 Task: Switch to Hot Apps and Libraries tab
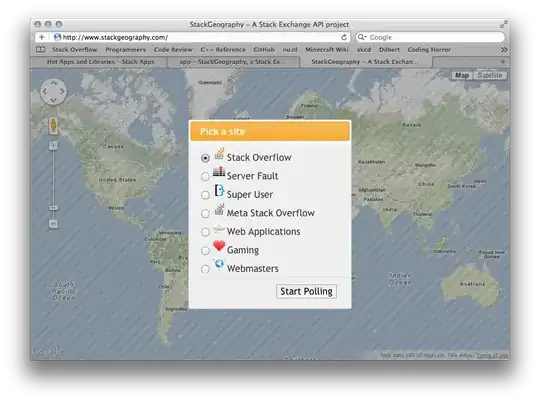pyautogui.click(x=100, y=62)
